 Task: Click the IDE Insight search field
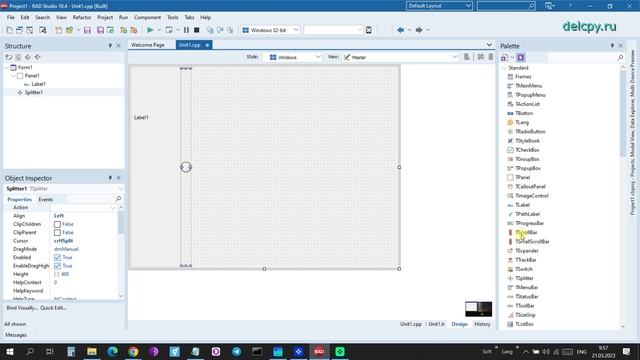point(506,6)
